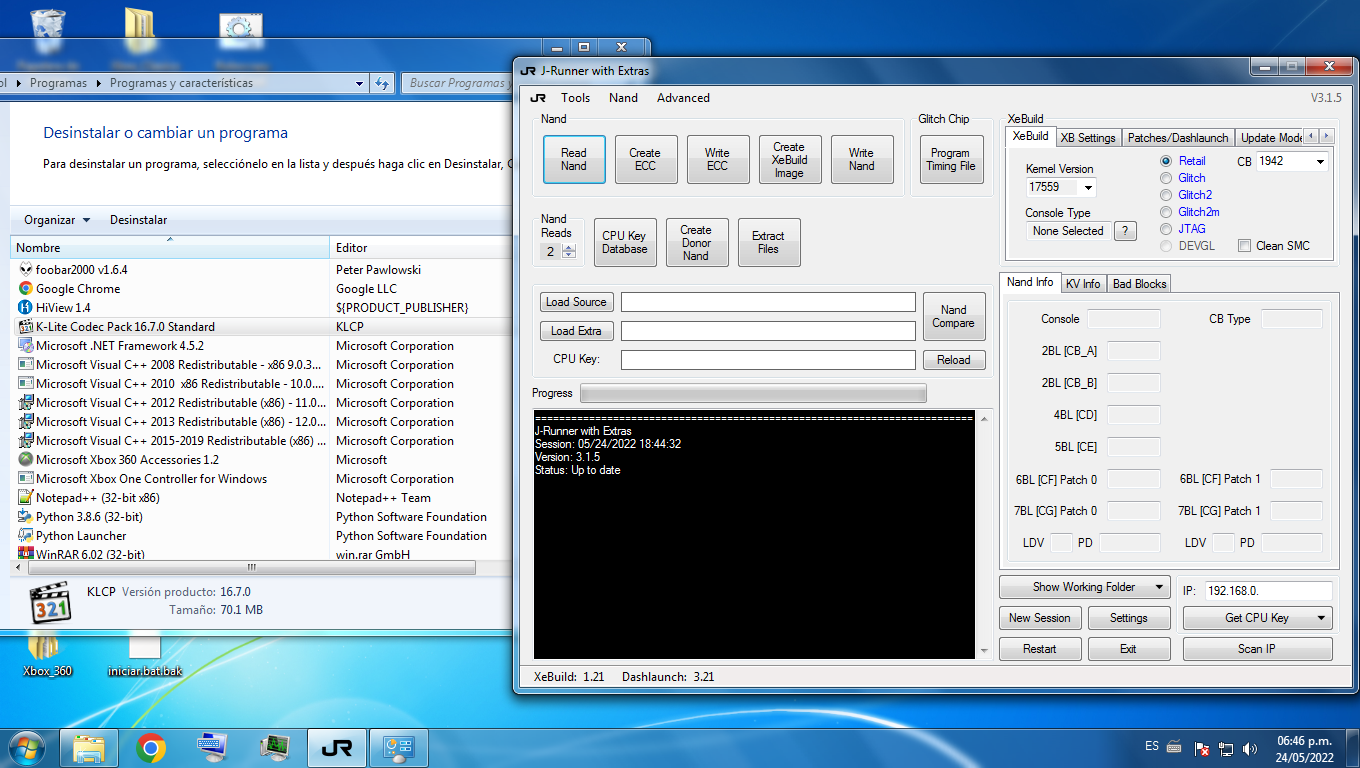
Task: Open File Explorer from the taskbar
Action: point(89,748)
